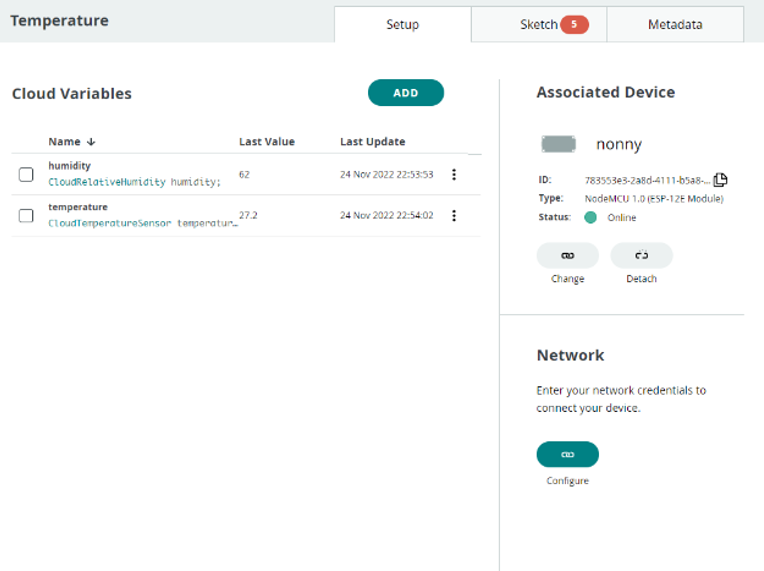Open the three-dot menu for the temperature variable
This screenshot has height=571, width=764.
(x=454, y=215)
